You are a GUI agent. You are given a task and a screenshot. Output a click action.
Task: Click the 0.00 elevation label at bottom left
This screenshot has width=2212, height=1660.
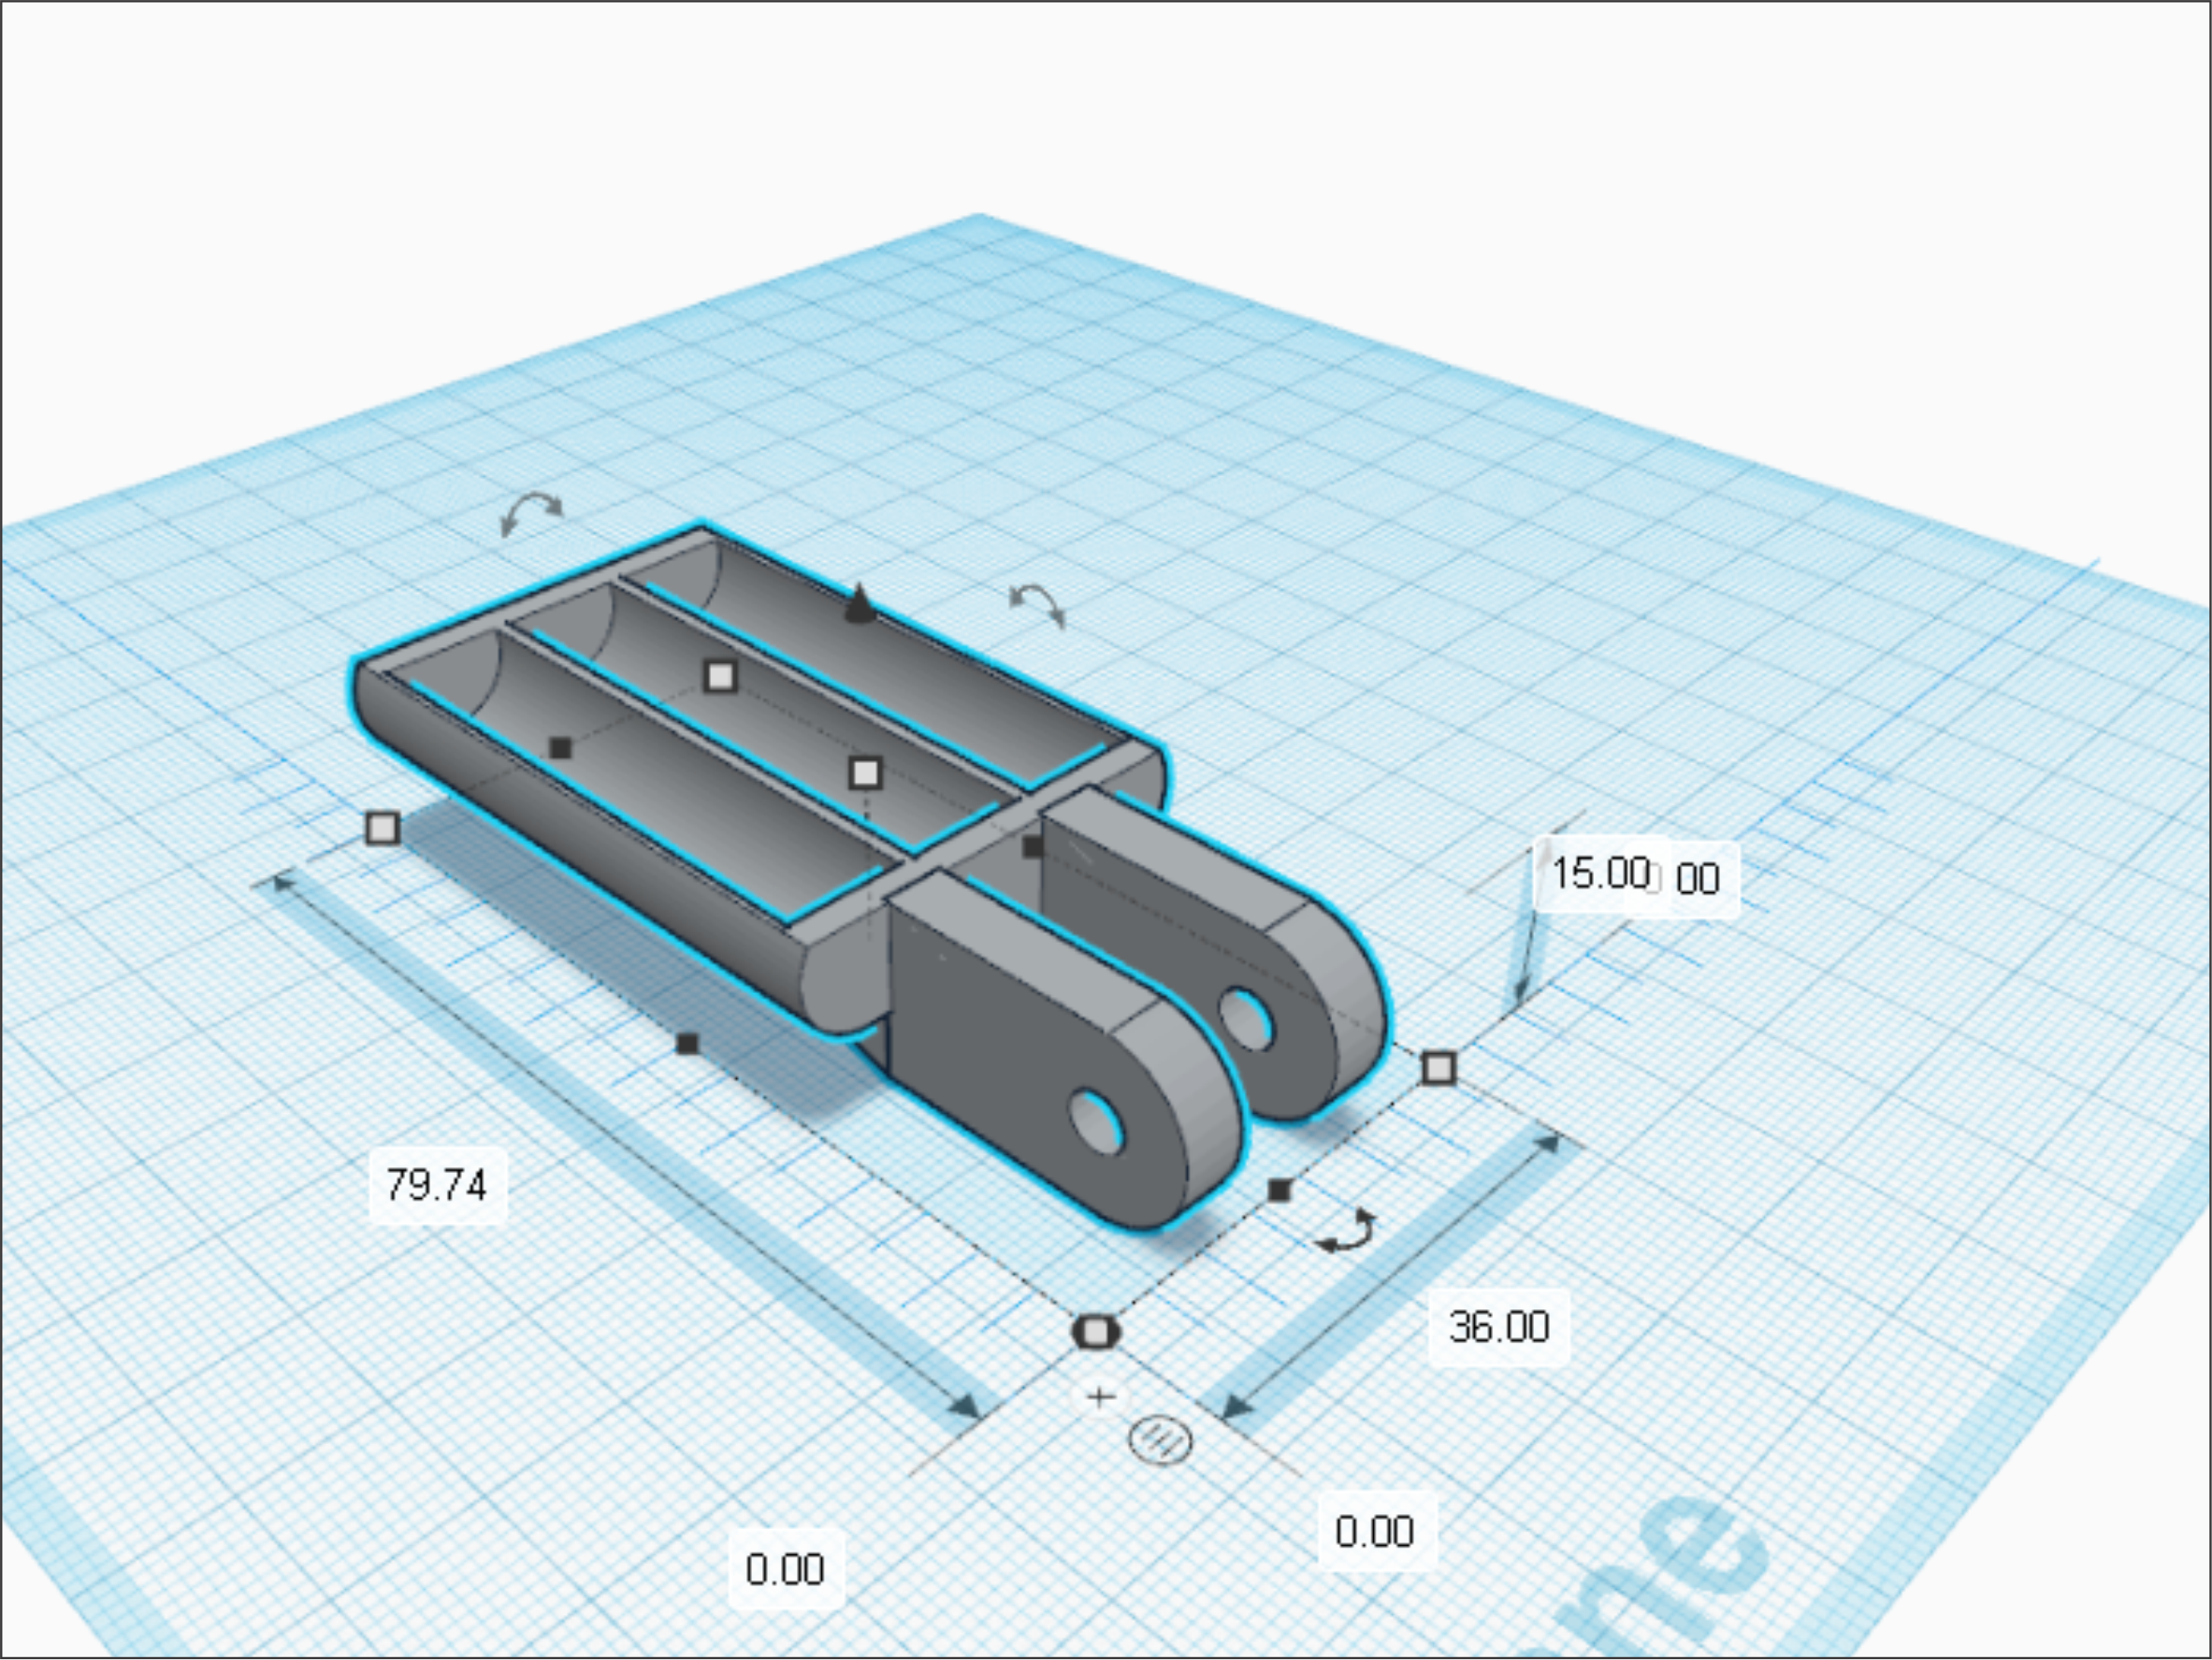786,1570
